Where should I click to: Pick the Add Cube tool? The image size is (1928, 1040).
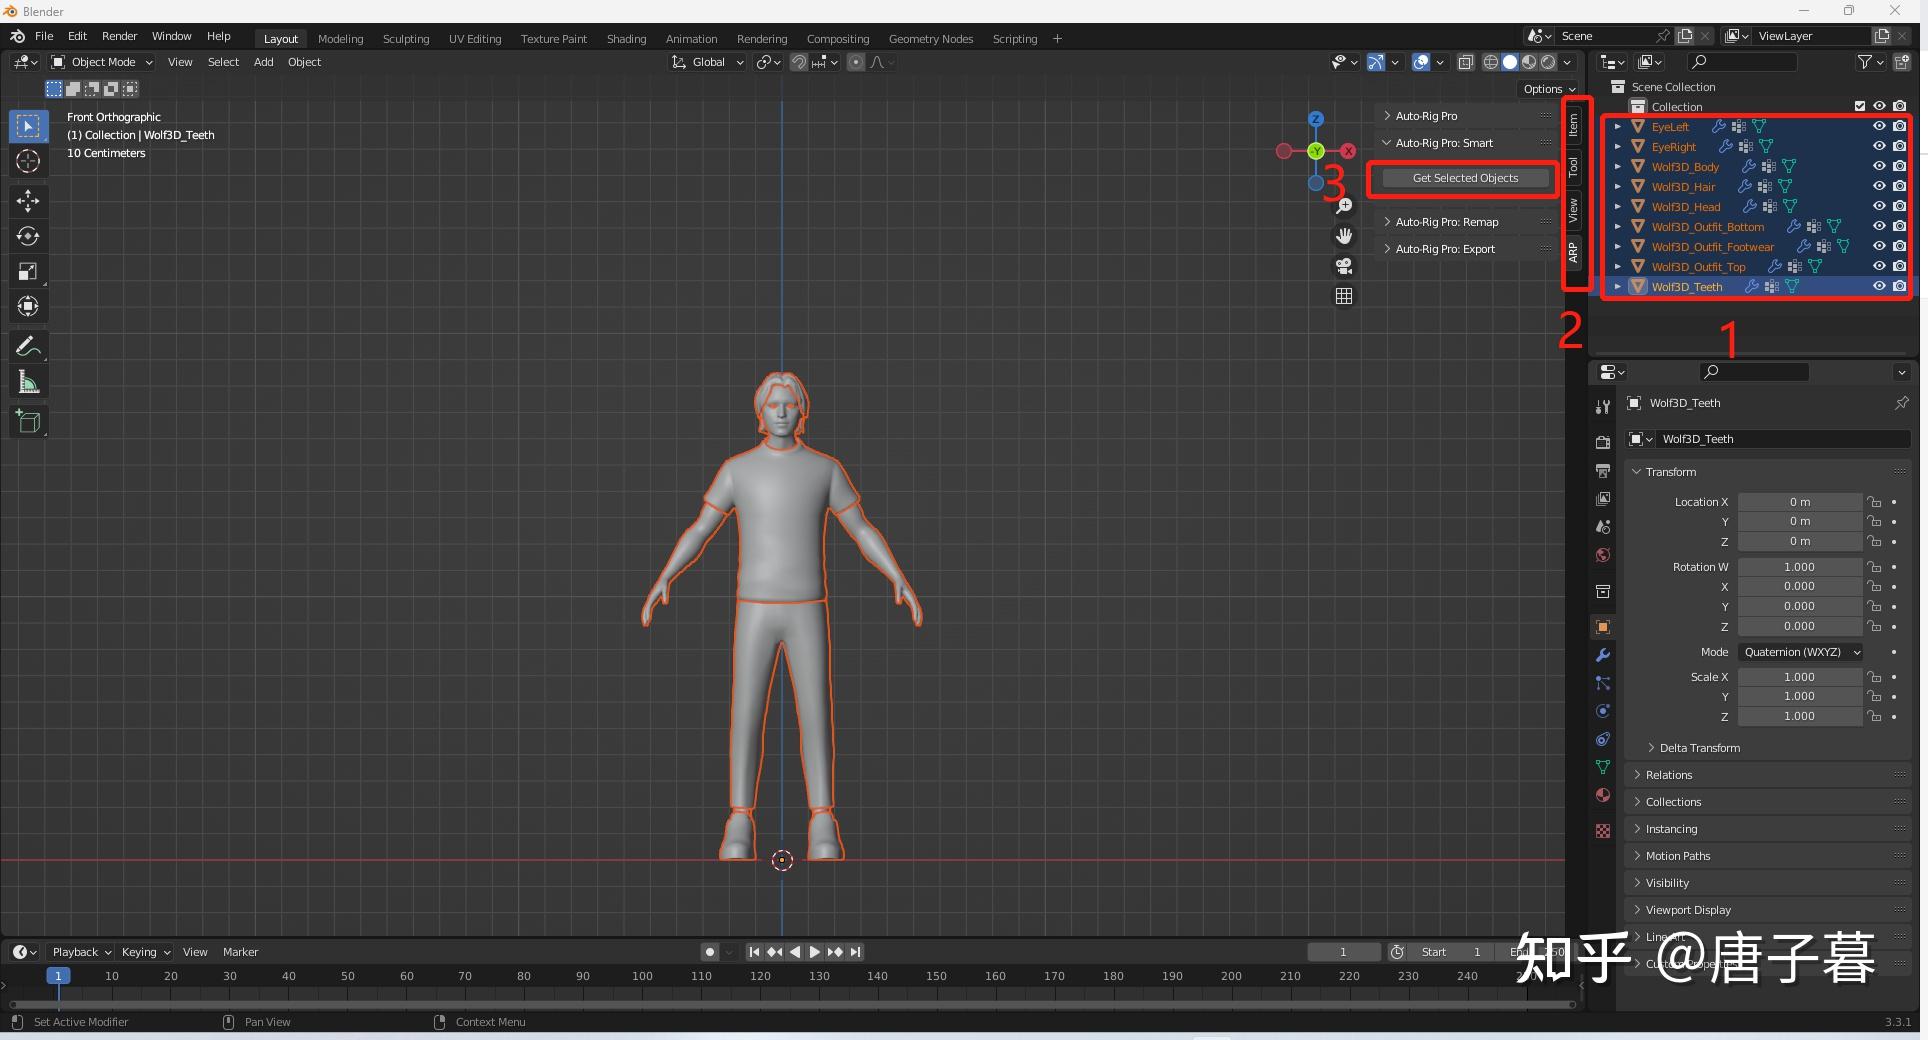tap(28, 421)
